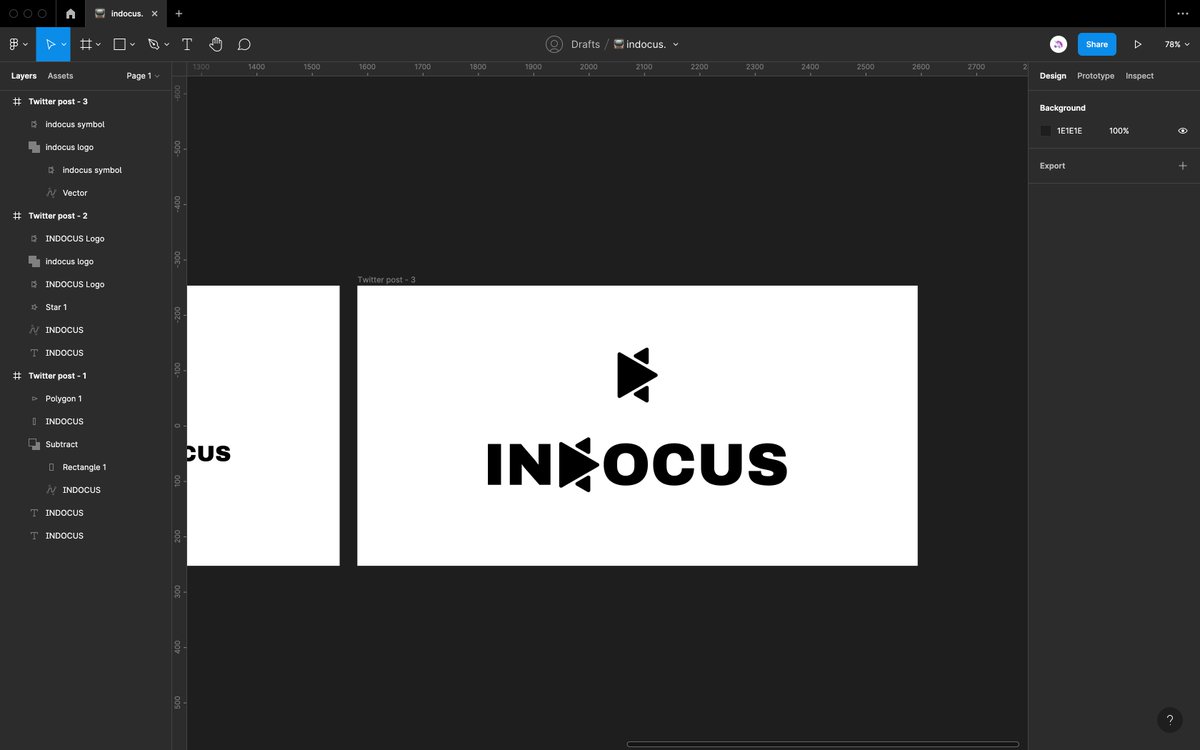Screen dimensions: 1200x750
Task: Click the Share button
Action: [x=1096, y=44]
